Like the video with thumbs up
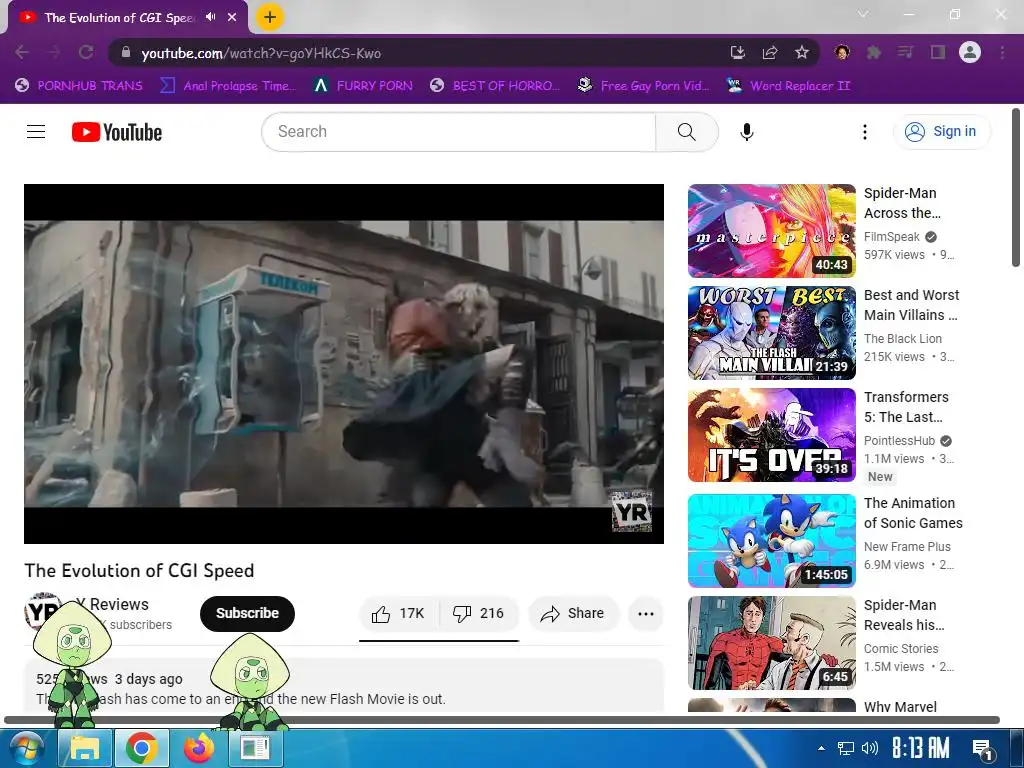This screenshot has height=768, width=1024. click(398, 614)
